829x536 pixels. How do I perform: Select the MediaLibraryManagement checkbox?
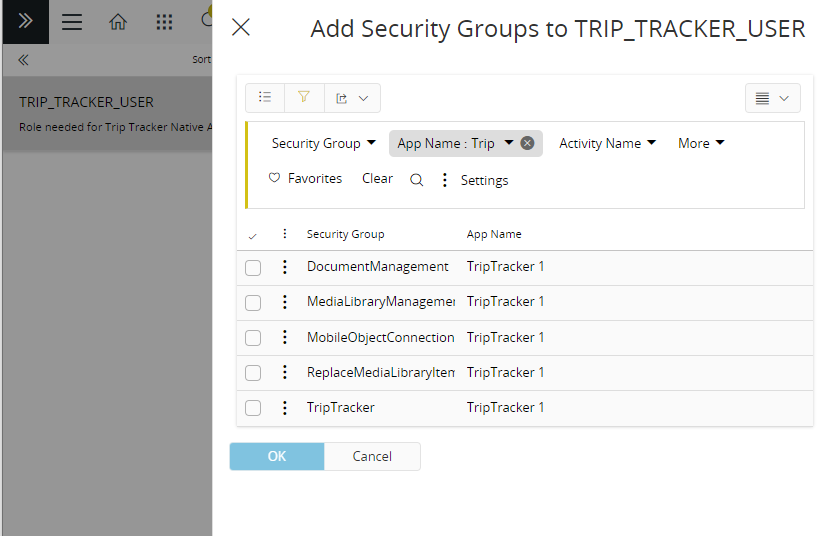(253, 302)
